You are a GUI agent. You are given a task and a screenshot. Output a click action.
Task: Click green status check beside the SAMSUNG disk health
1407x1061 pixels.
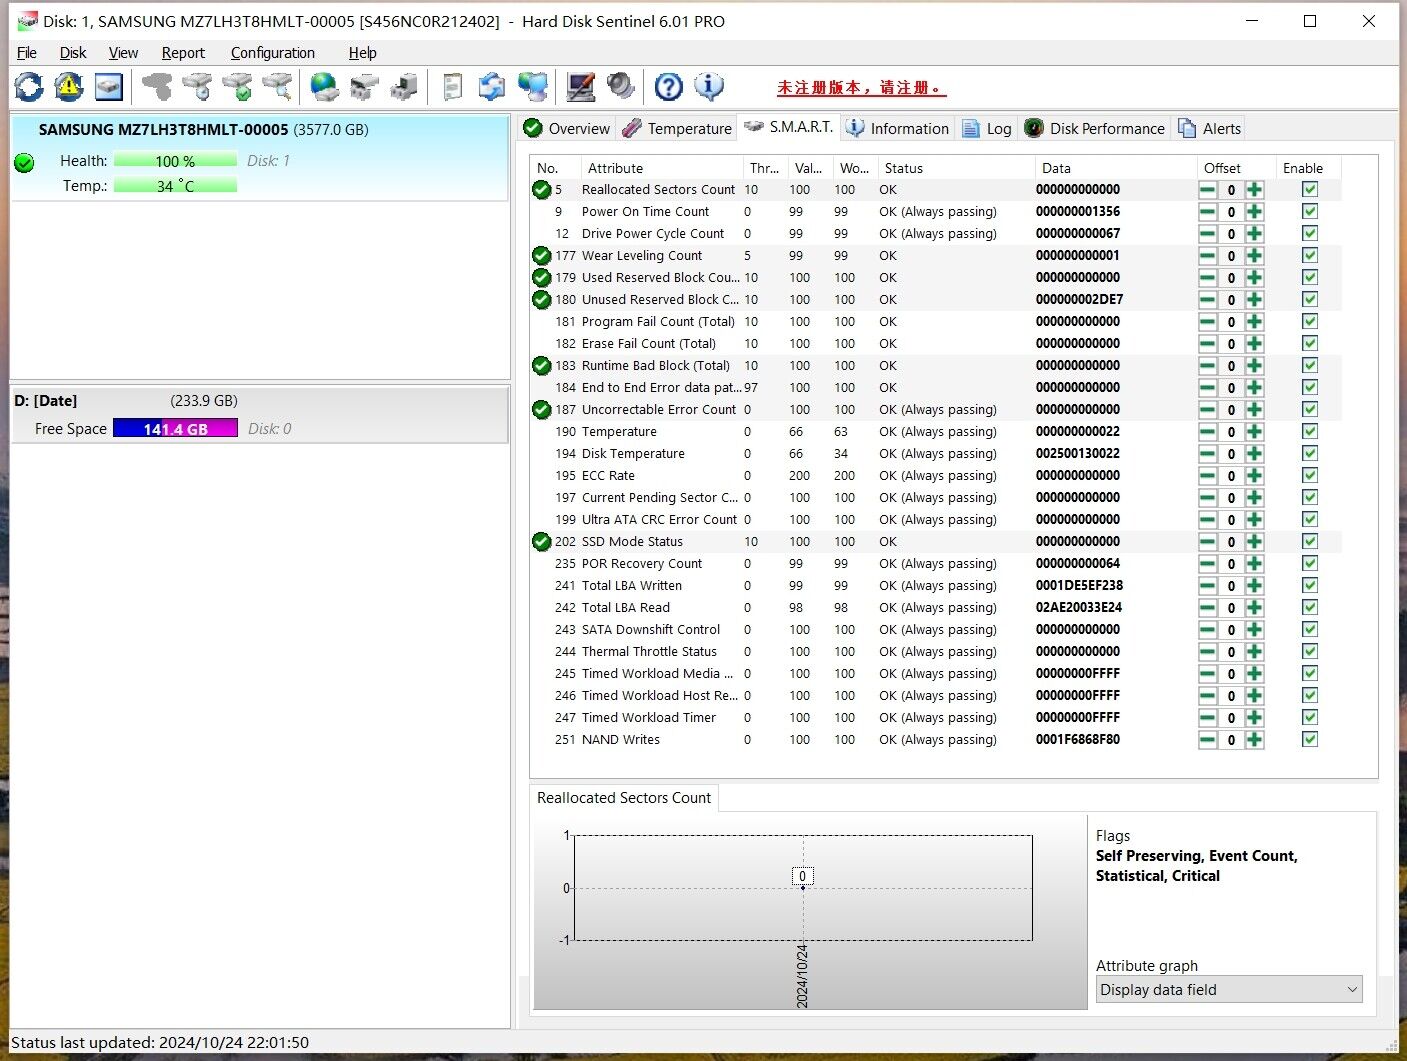pos(25,162)
